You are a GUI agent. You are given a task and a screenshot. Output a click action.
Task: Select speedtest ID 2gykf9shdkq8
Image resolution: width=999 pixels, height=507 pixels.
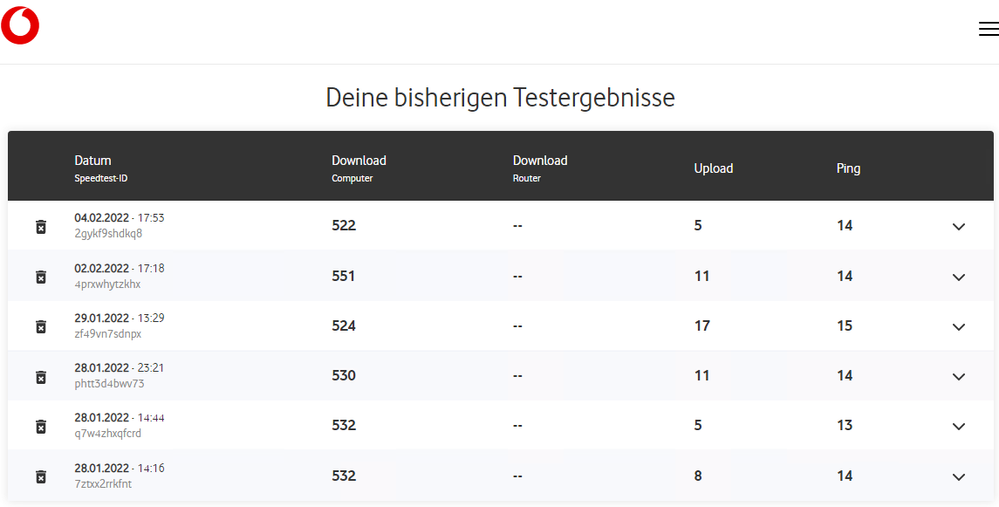pos(108,234)
